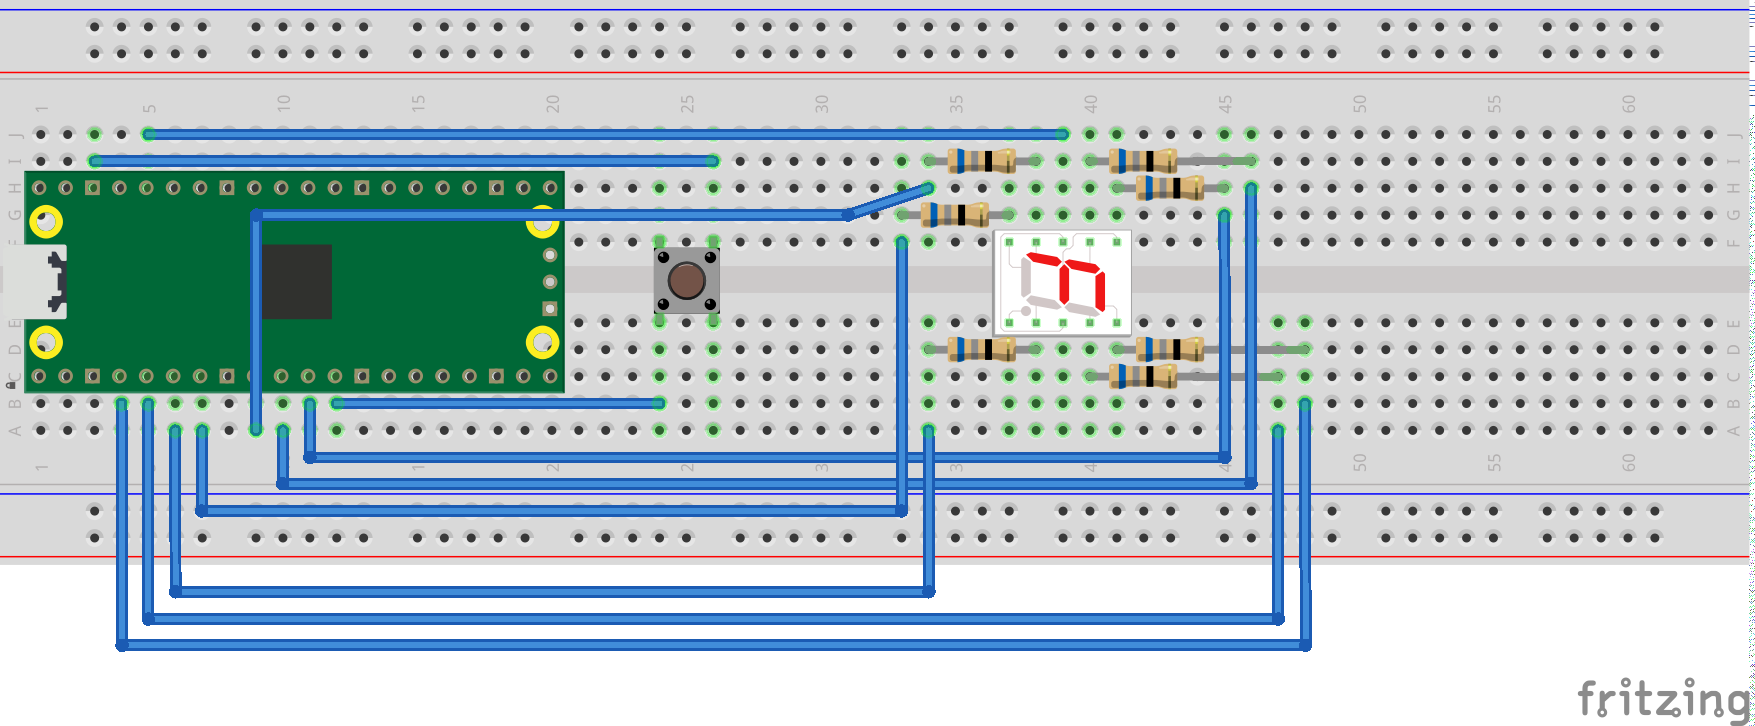Click the column number 60 label at top
Viewport: 1755px width, 726px height.
(1629, 104)
